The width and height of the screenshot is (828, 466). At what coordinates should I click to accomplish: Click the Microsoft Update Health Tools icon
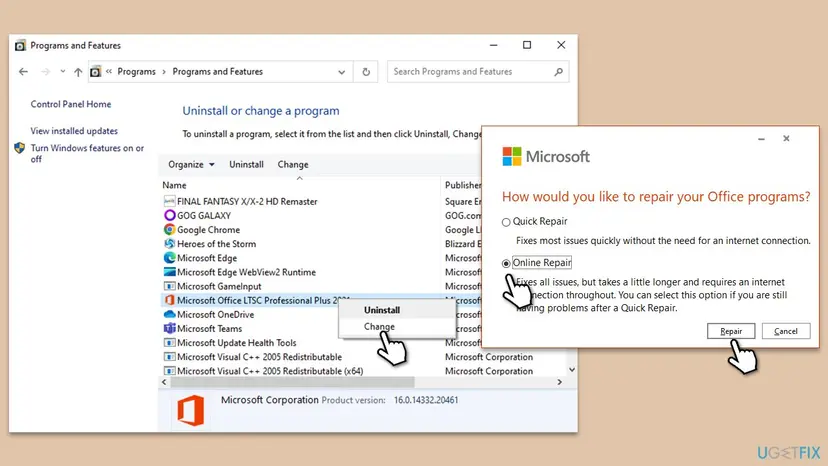(169, 342)
